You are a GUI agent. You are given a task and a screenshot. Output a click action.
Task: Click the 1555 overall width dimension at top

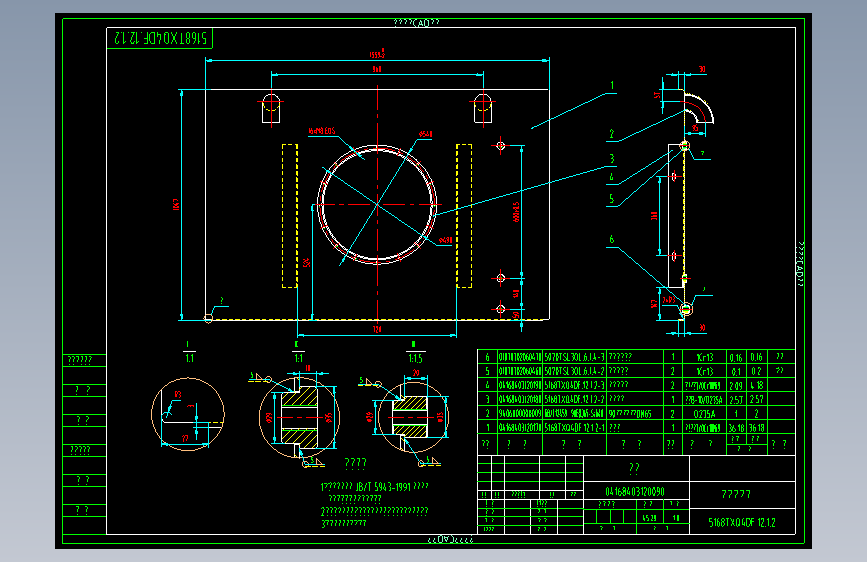(x=377, y=54)
